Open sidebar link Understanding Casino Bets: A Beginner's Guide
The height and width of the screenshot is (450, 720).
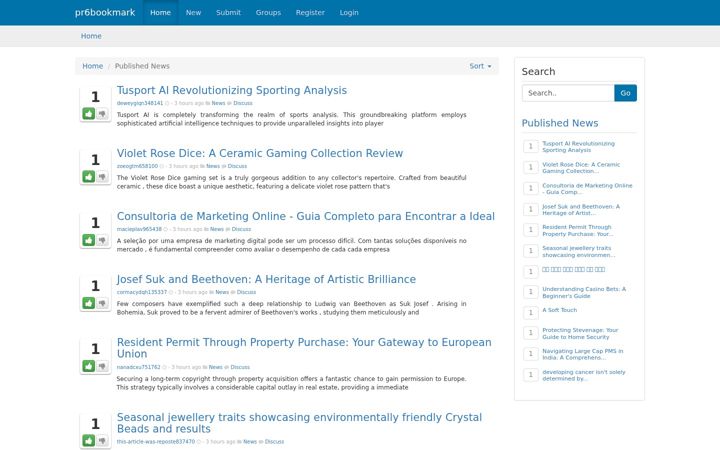584,292
